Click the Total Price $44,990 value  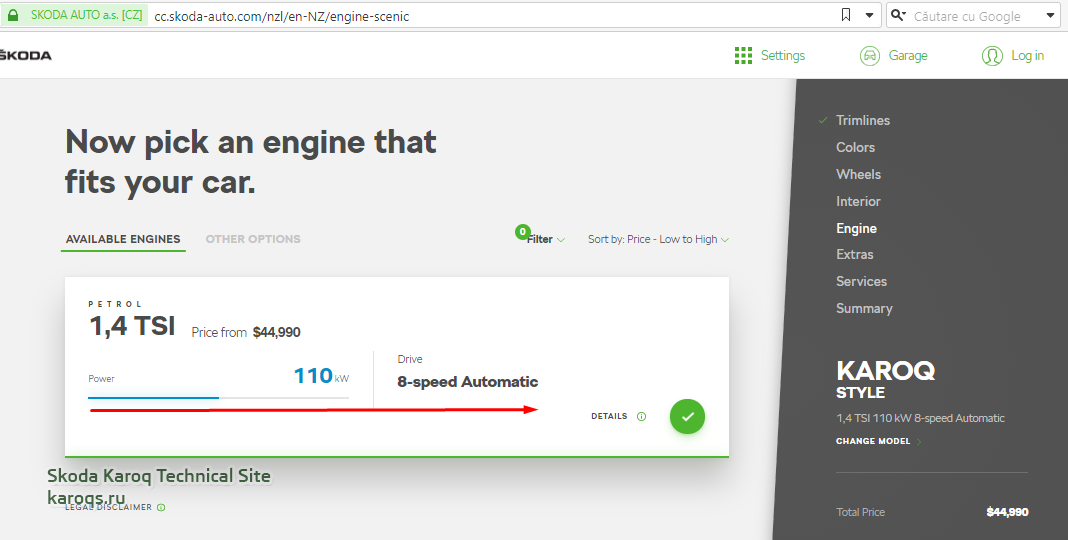(1007, 512)
